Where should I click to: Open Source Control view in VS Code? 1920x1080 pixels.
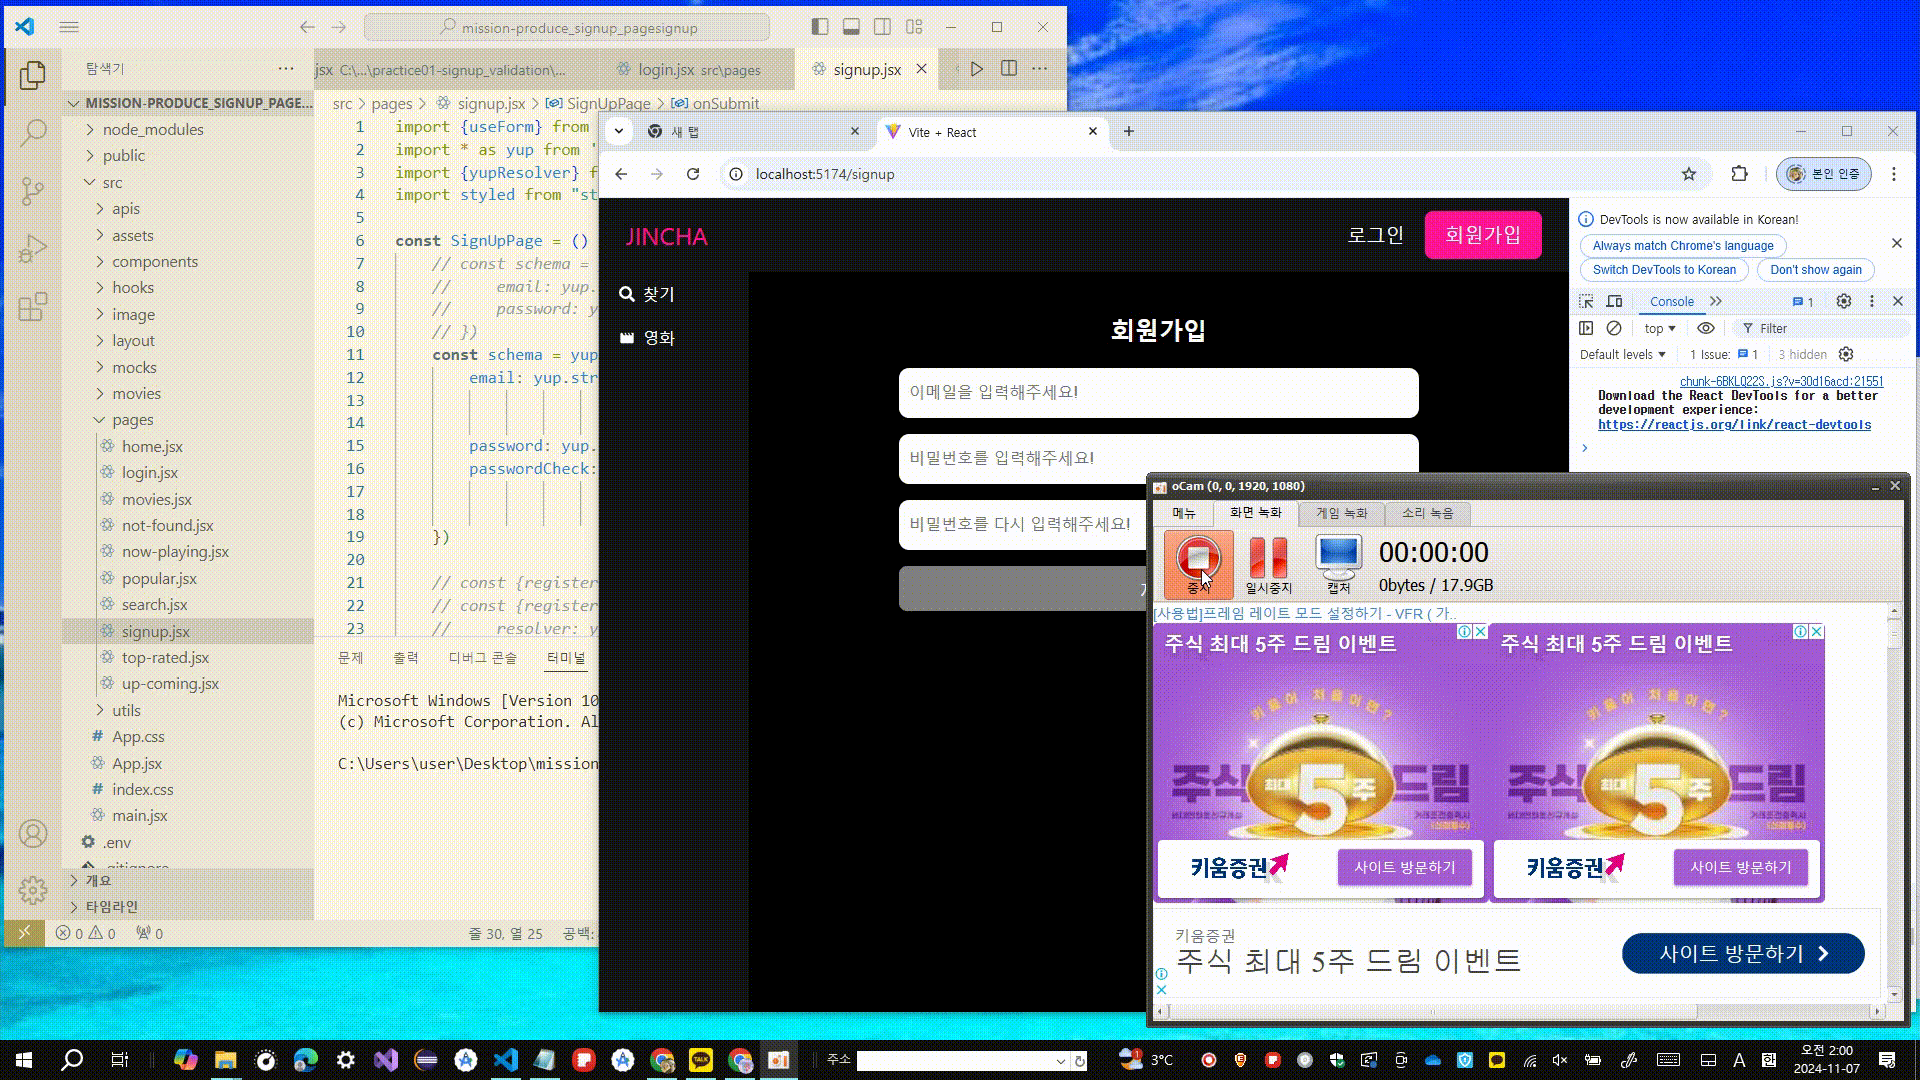point(33,190)
